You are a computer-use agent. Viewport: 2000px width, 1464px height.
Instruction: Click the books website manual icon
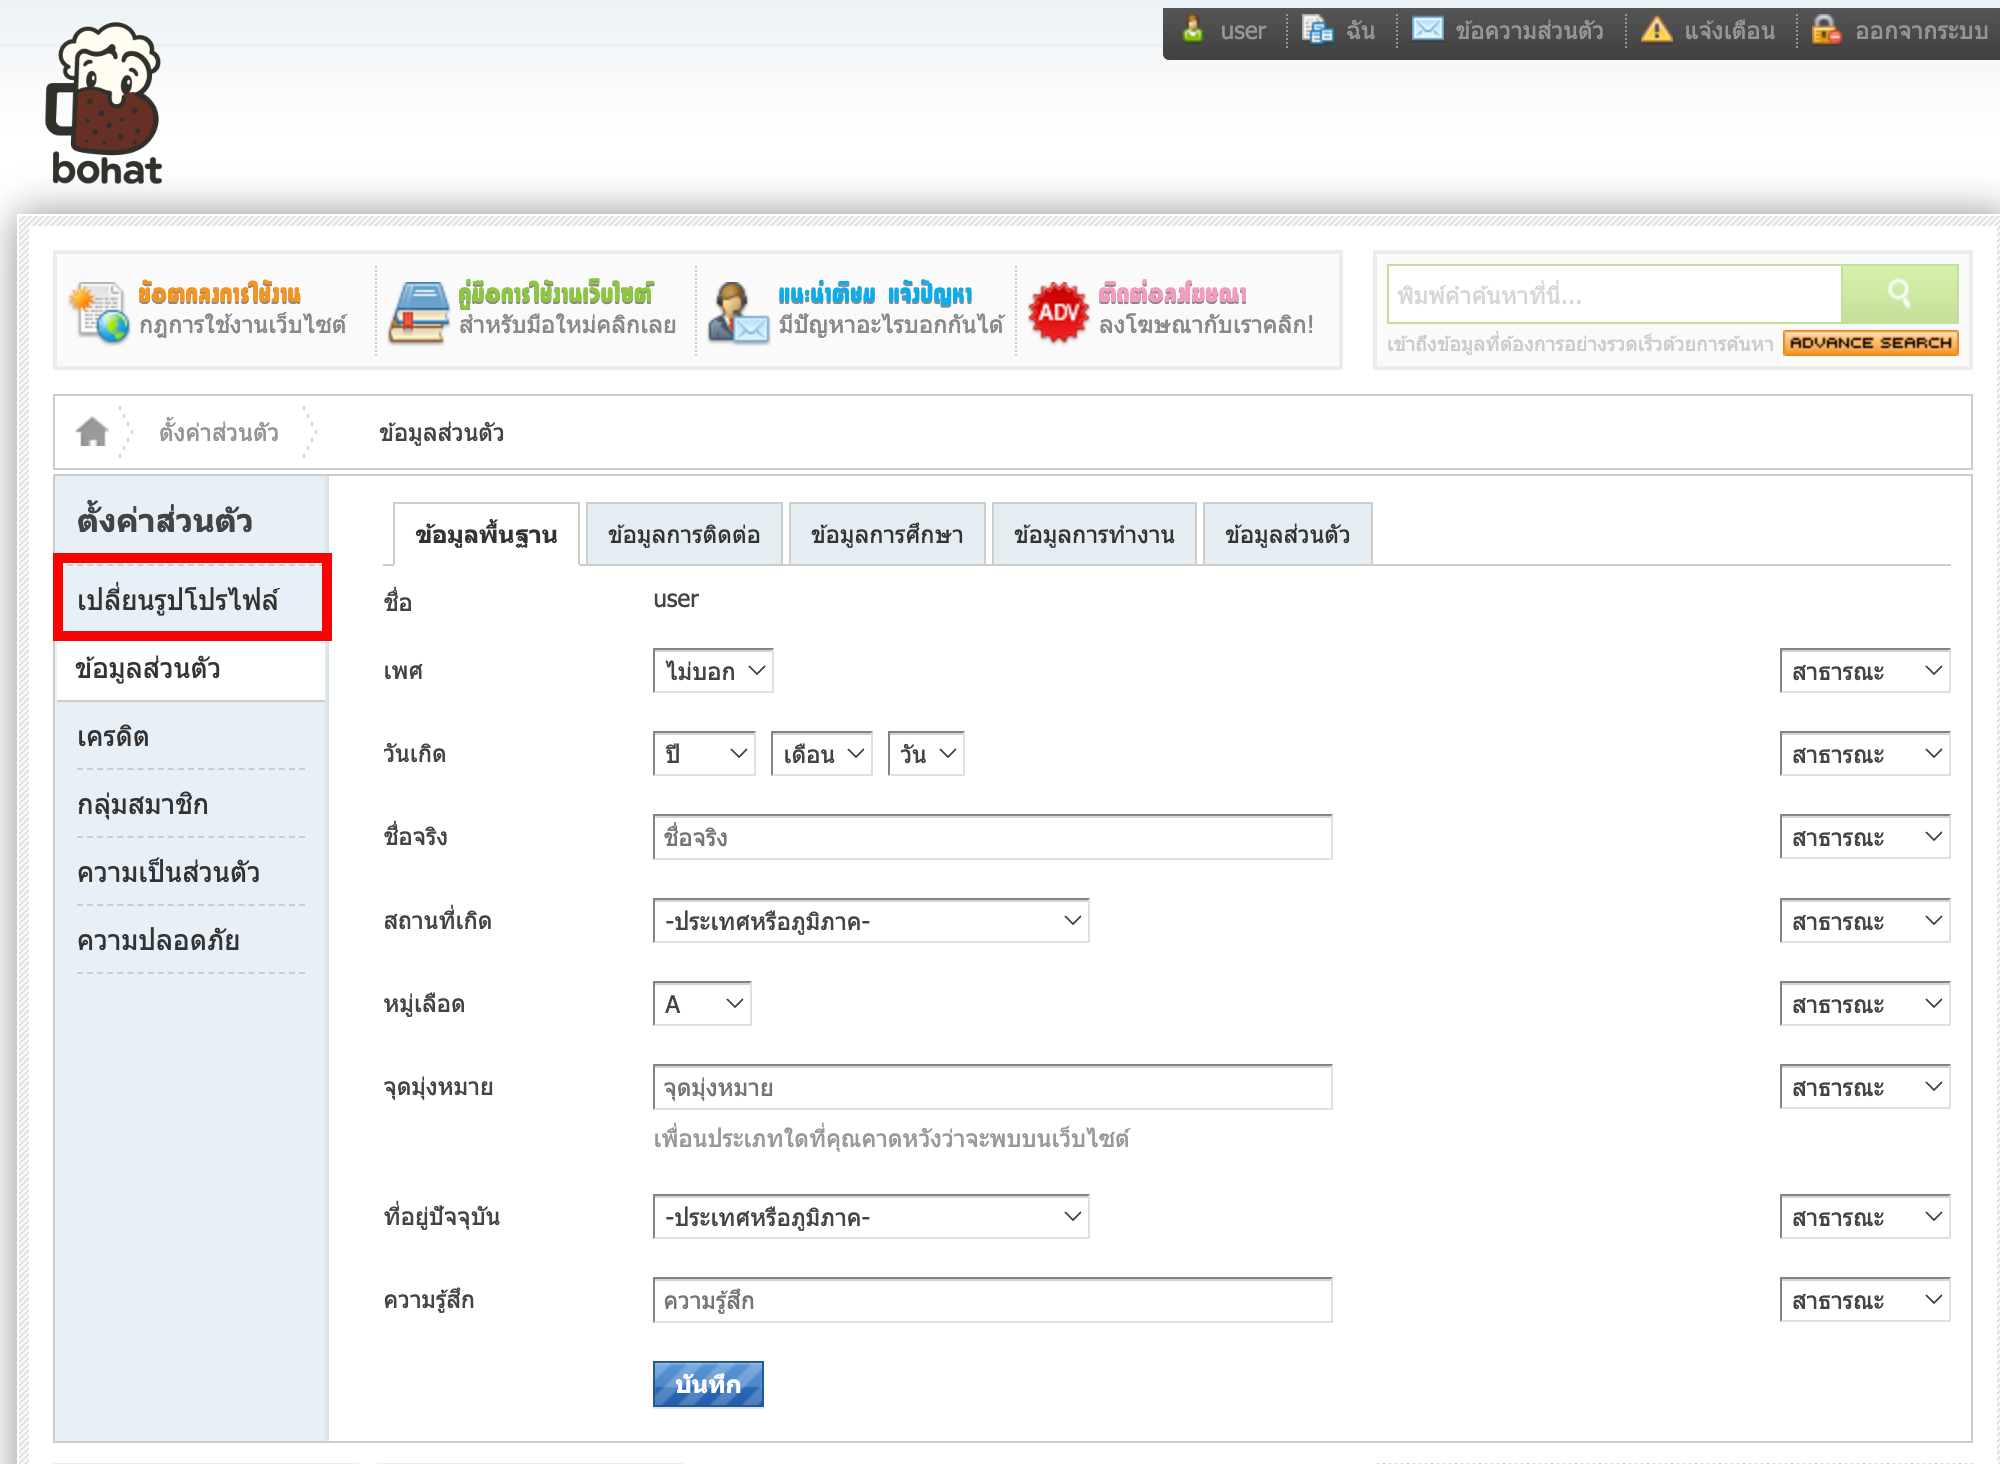(x=419, y=312)
